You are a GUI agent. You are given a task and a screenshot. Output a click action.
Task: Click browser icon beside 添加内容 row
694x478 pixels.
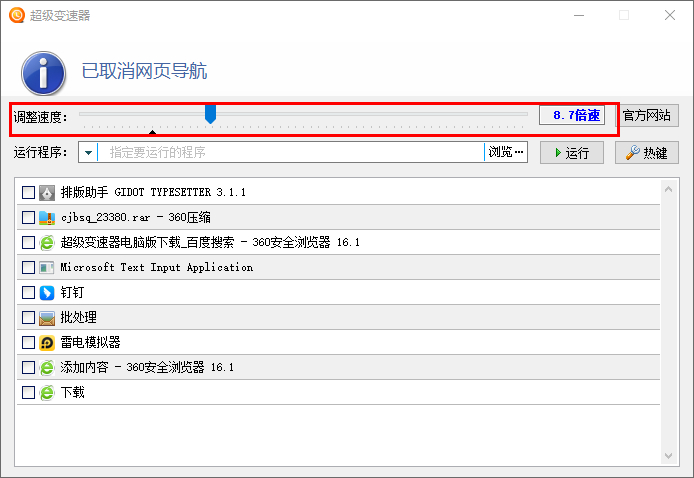pos(47,367)
